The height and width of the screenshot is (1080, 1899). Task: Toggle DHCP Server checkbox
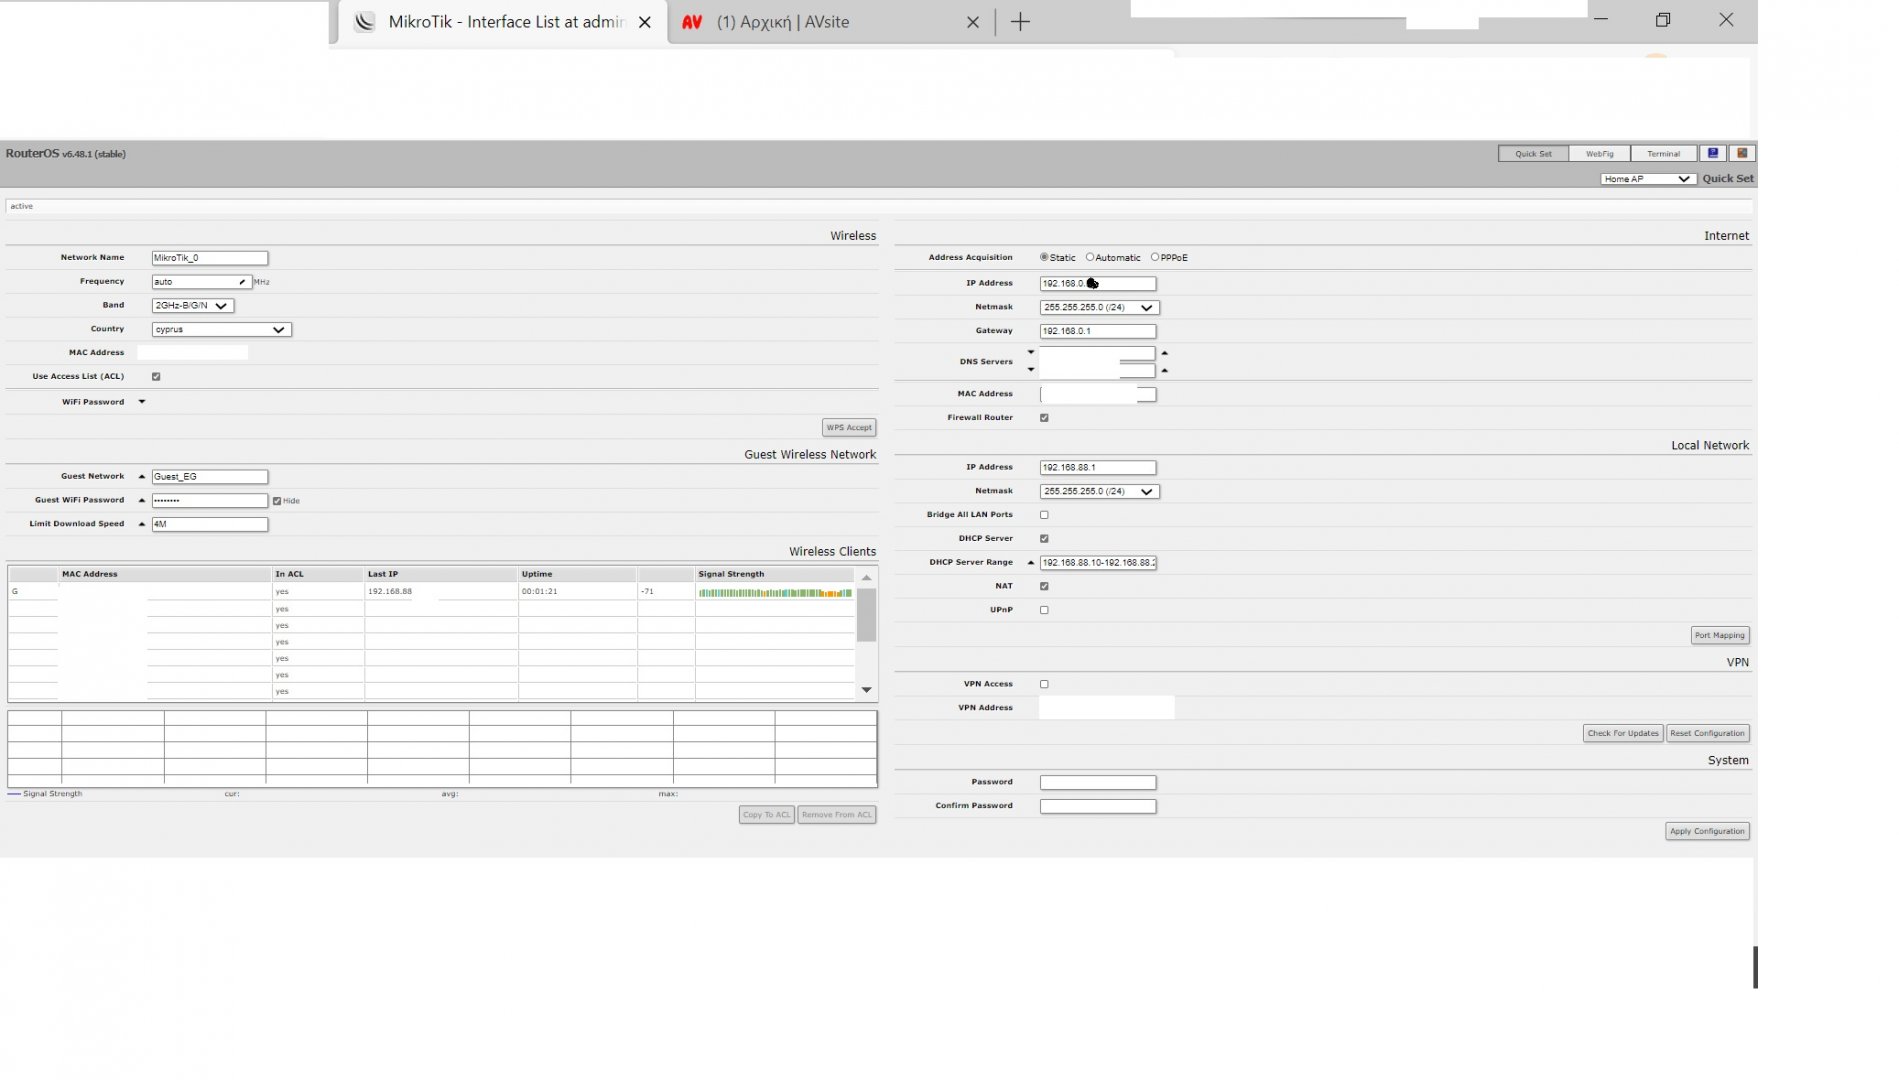[1044, 539]
